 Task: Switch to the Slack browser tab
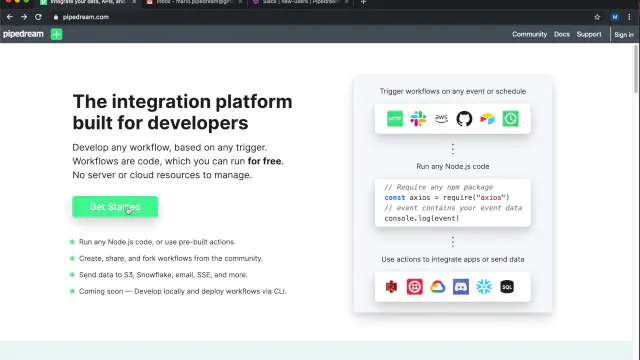[300, 2]
